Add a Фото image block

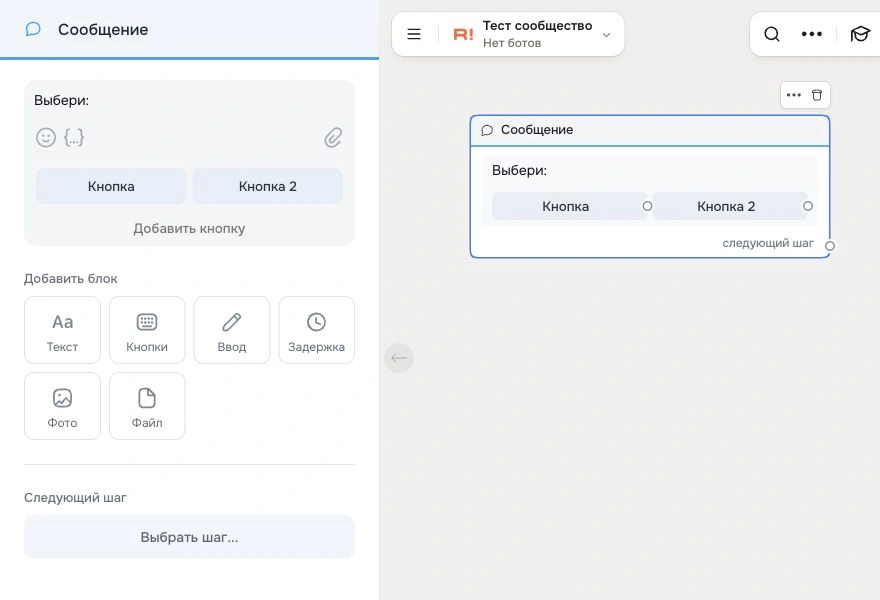(x=62, y=406)
